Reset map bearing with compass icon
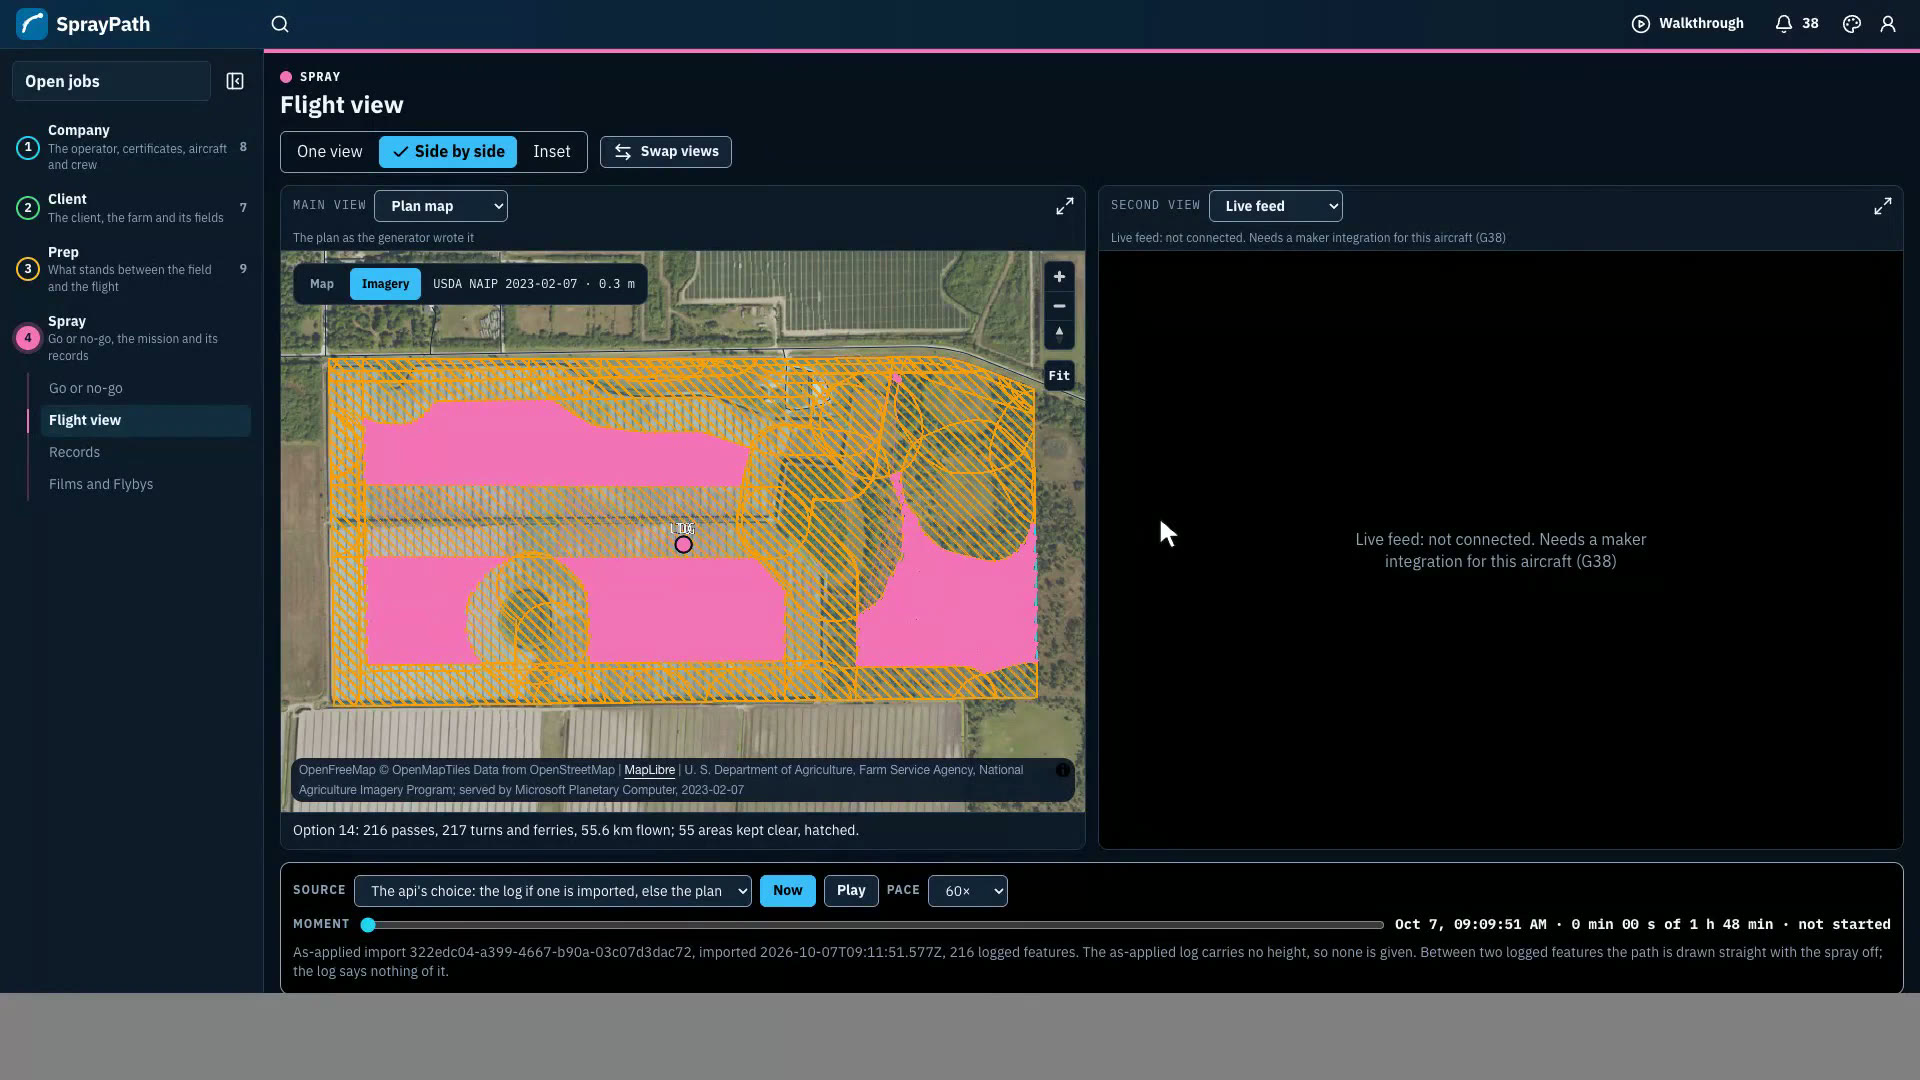 click(x=1059, y=335)
